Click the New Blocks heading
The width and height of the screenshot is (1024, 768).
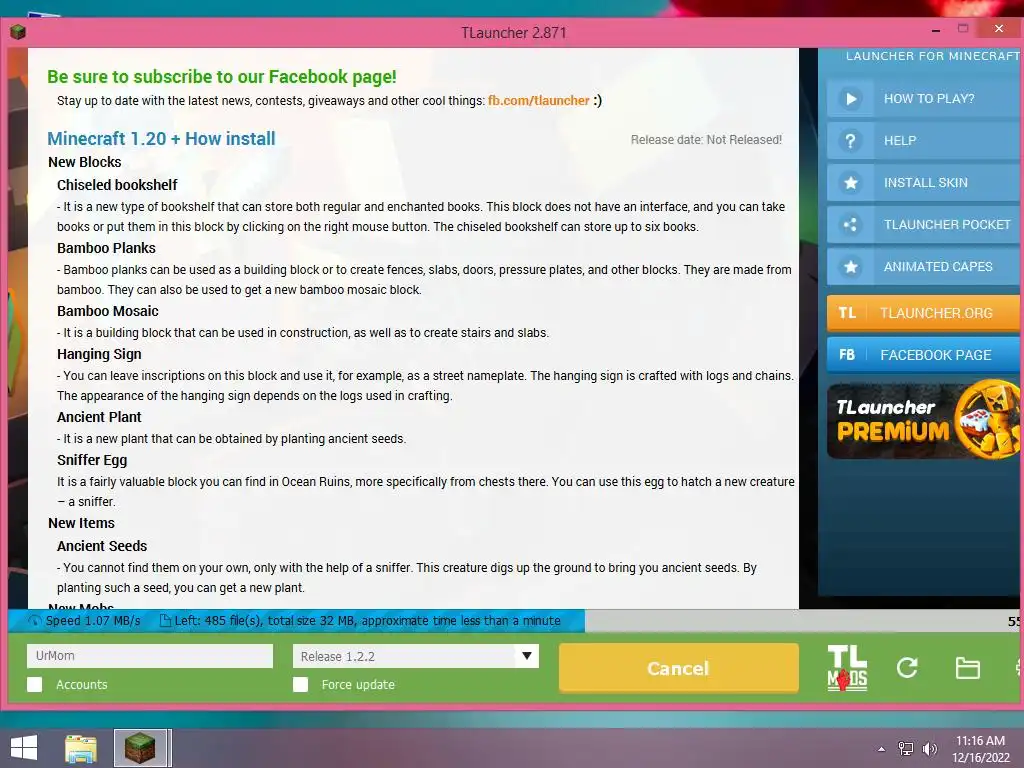[85, 162]
